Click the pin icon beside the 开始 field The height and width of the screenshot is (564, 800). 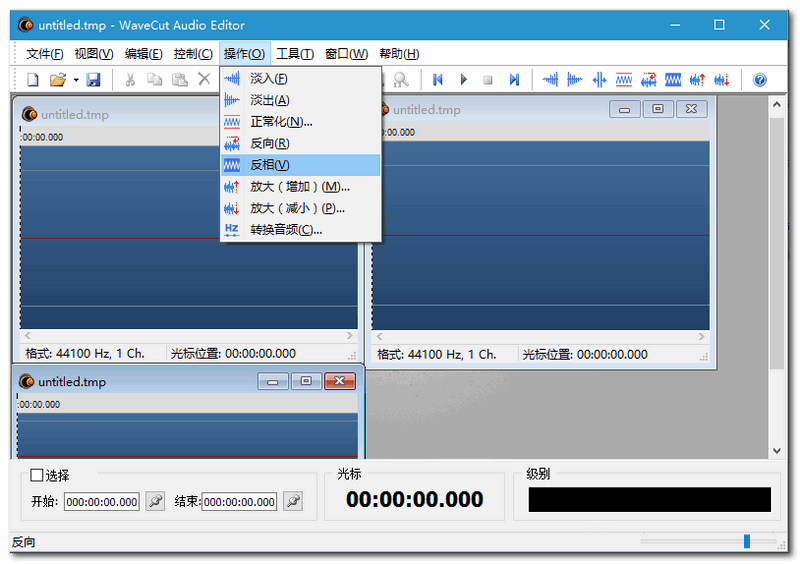click(x=155, y=501)
